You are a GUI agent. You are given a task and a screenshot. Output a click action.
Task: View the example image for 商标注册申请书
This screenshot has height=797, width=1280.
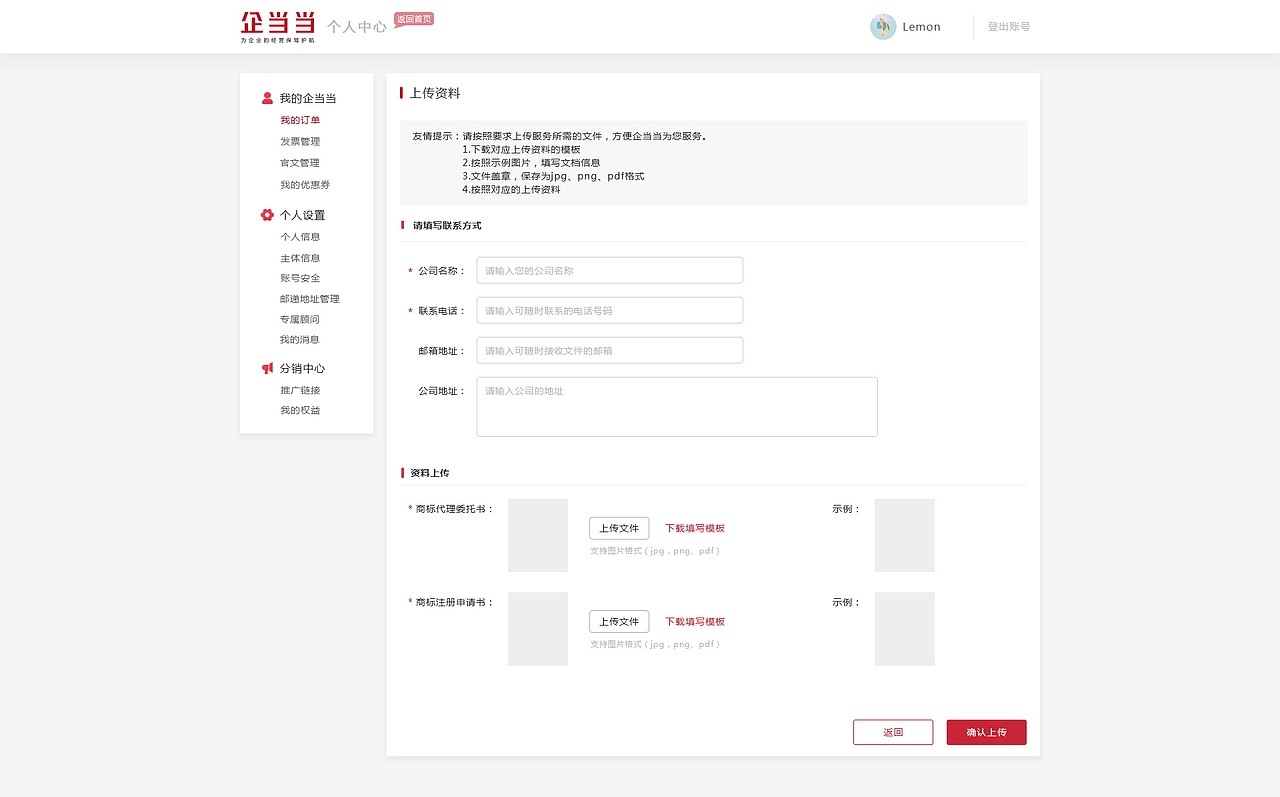tap(905, 628)
